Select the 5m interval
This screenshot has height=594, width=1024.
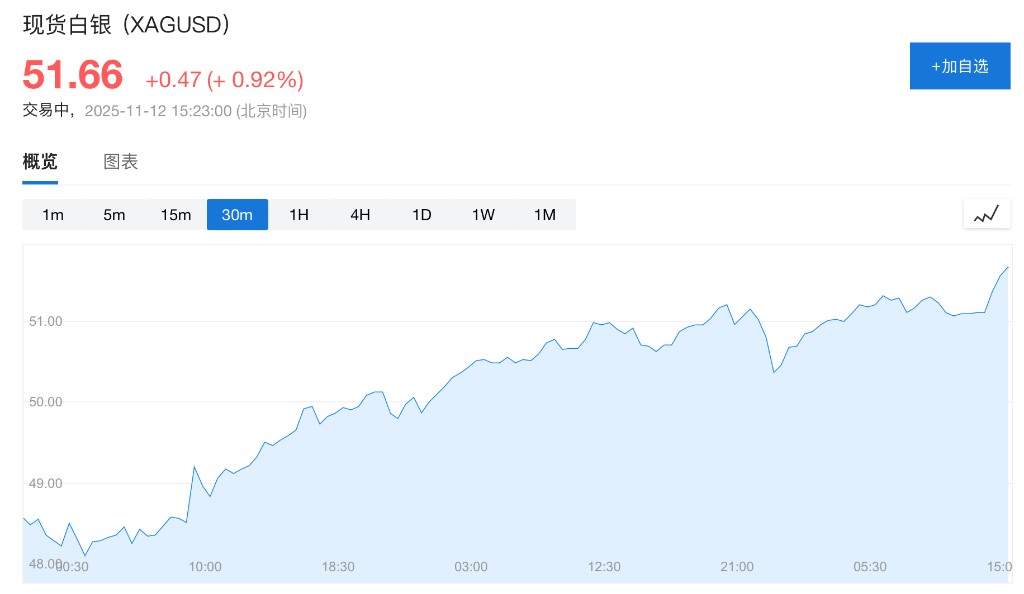click(x=114, y=215)
